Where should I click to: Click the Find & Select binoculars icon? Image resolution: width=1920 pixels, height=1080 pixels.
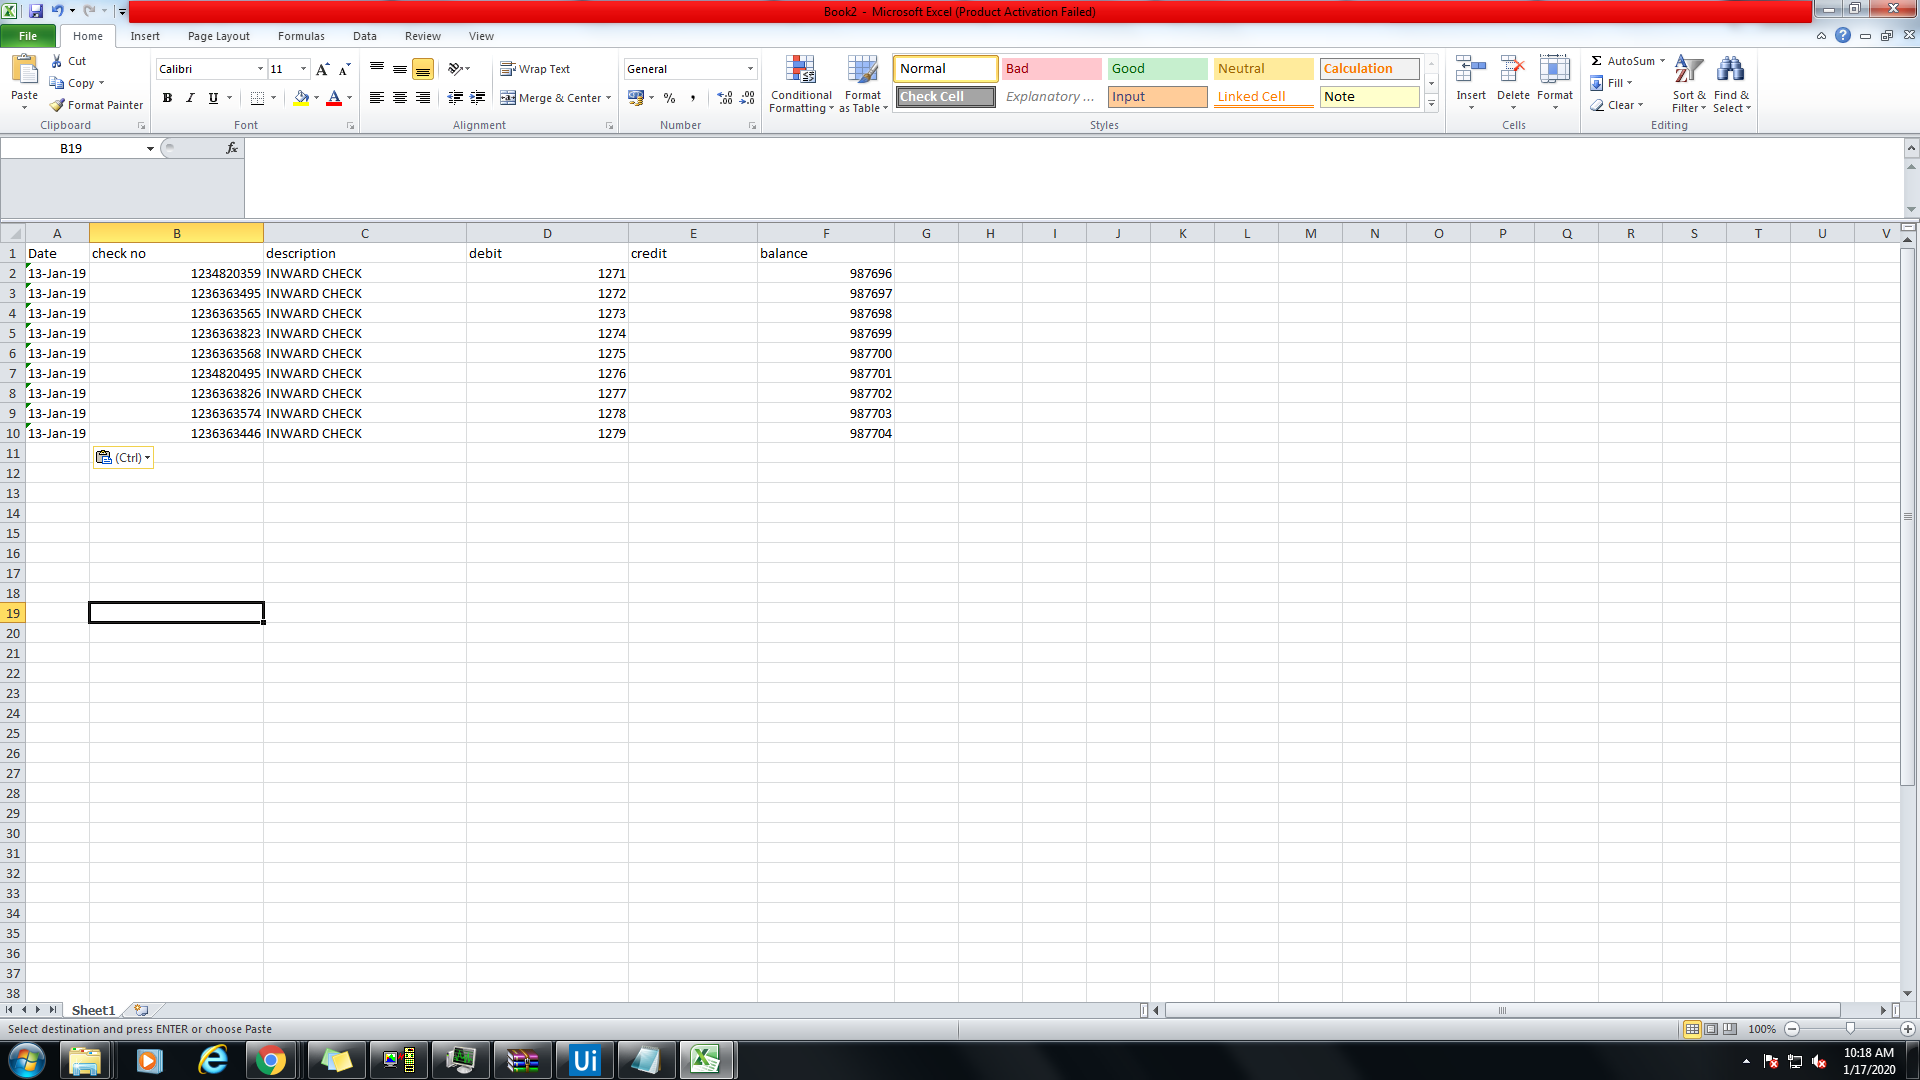pos(1730,71)
